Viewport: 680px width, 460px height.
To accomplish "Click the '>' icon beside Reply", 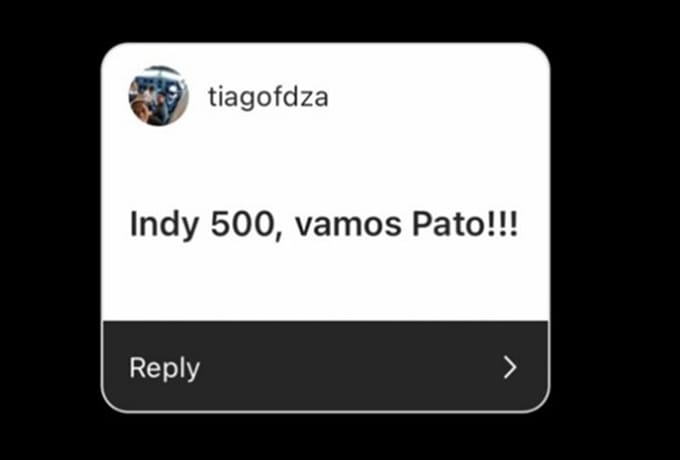I will 510,368.
